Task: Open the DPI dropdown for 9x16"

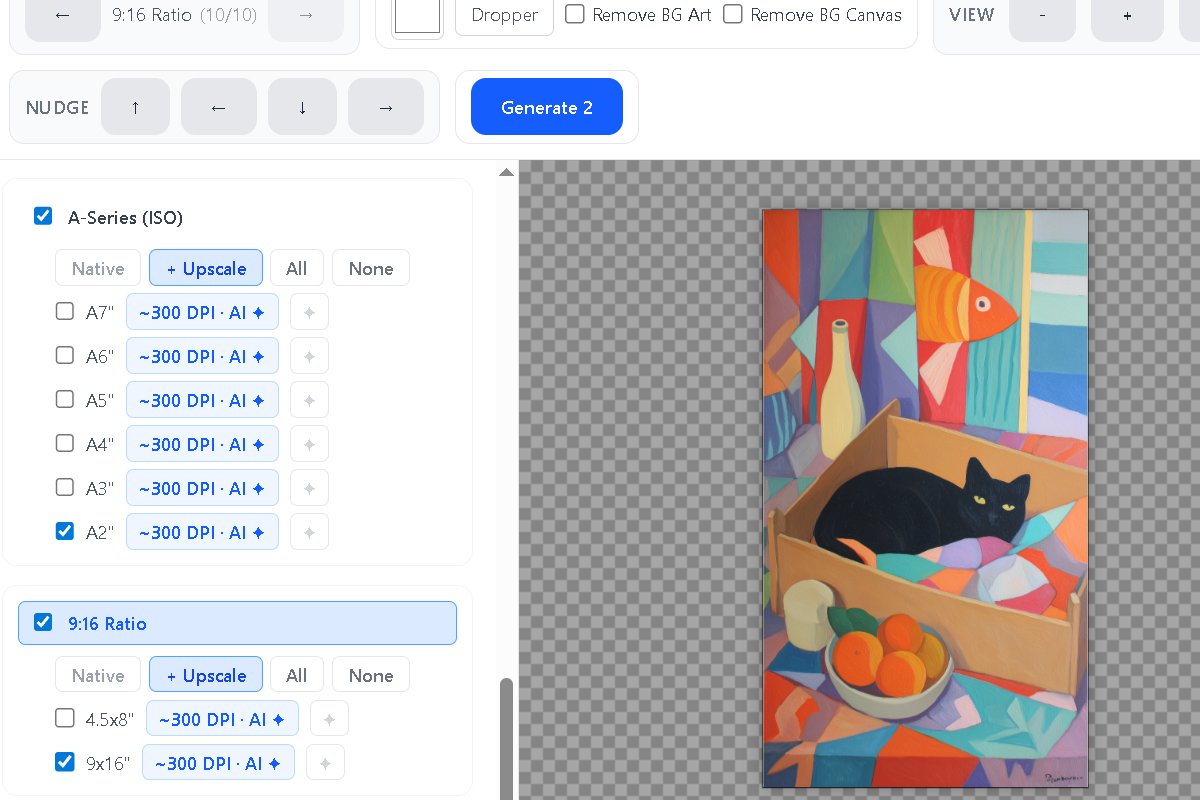Action: point(218,762)
